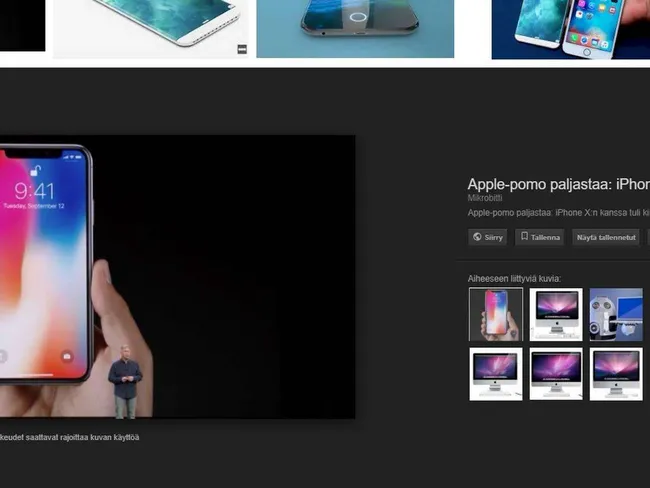Image resolution: width=650 pixels, height=488 pixels.
Task: Select bottom-row left iMac related thumbnail
Action: 496,373
